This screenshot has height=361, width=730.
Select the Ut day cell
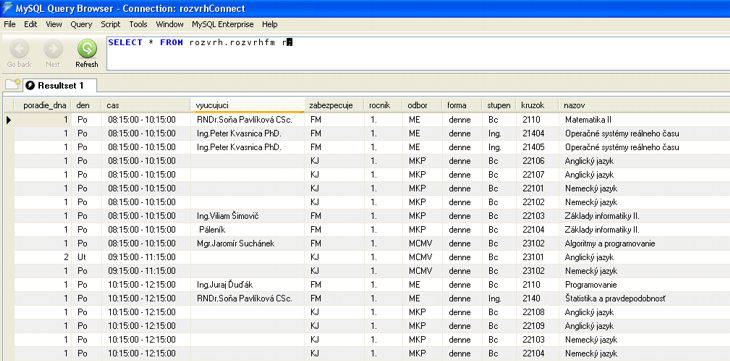(86, 257)
